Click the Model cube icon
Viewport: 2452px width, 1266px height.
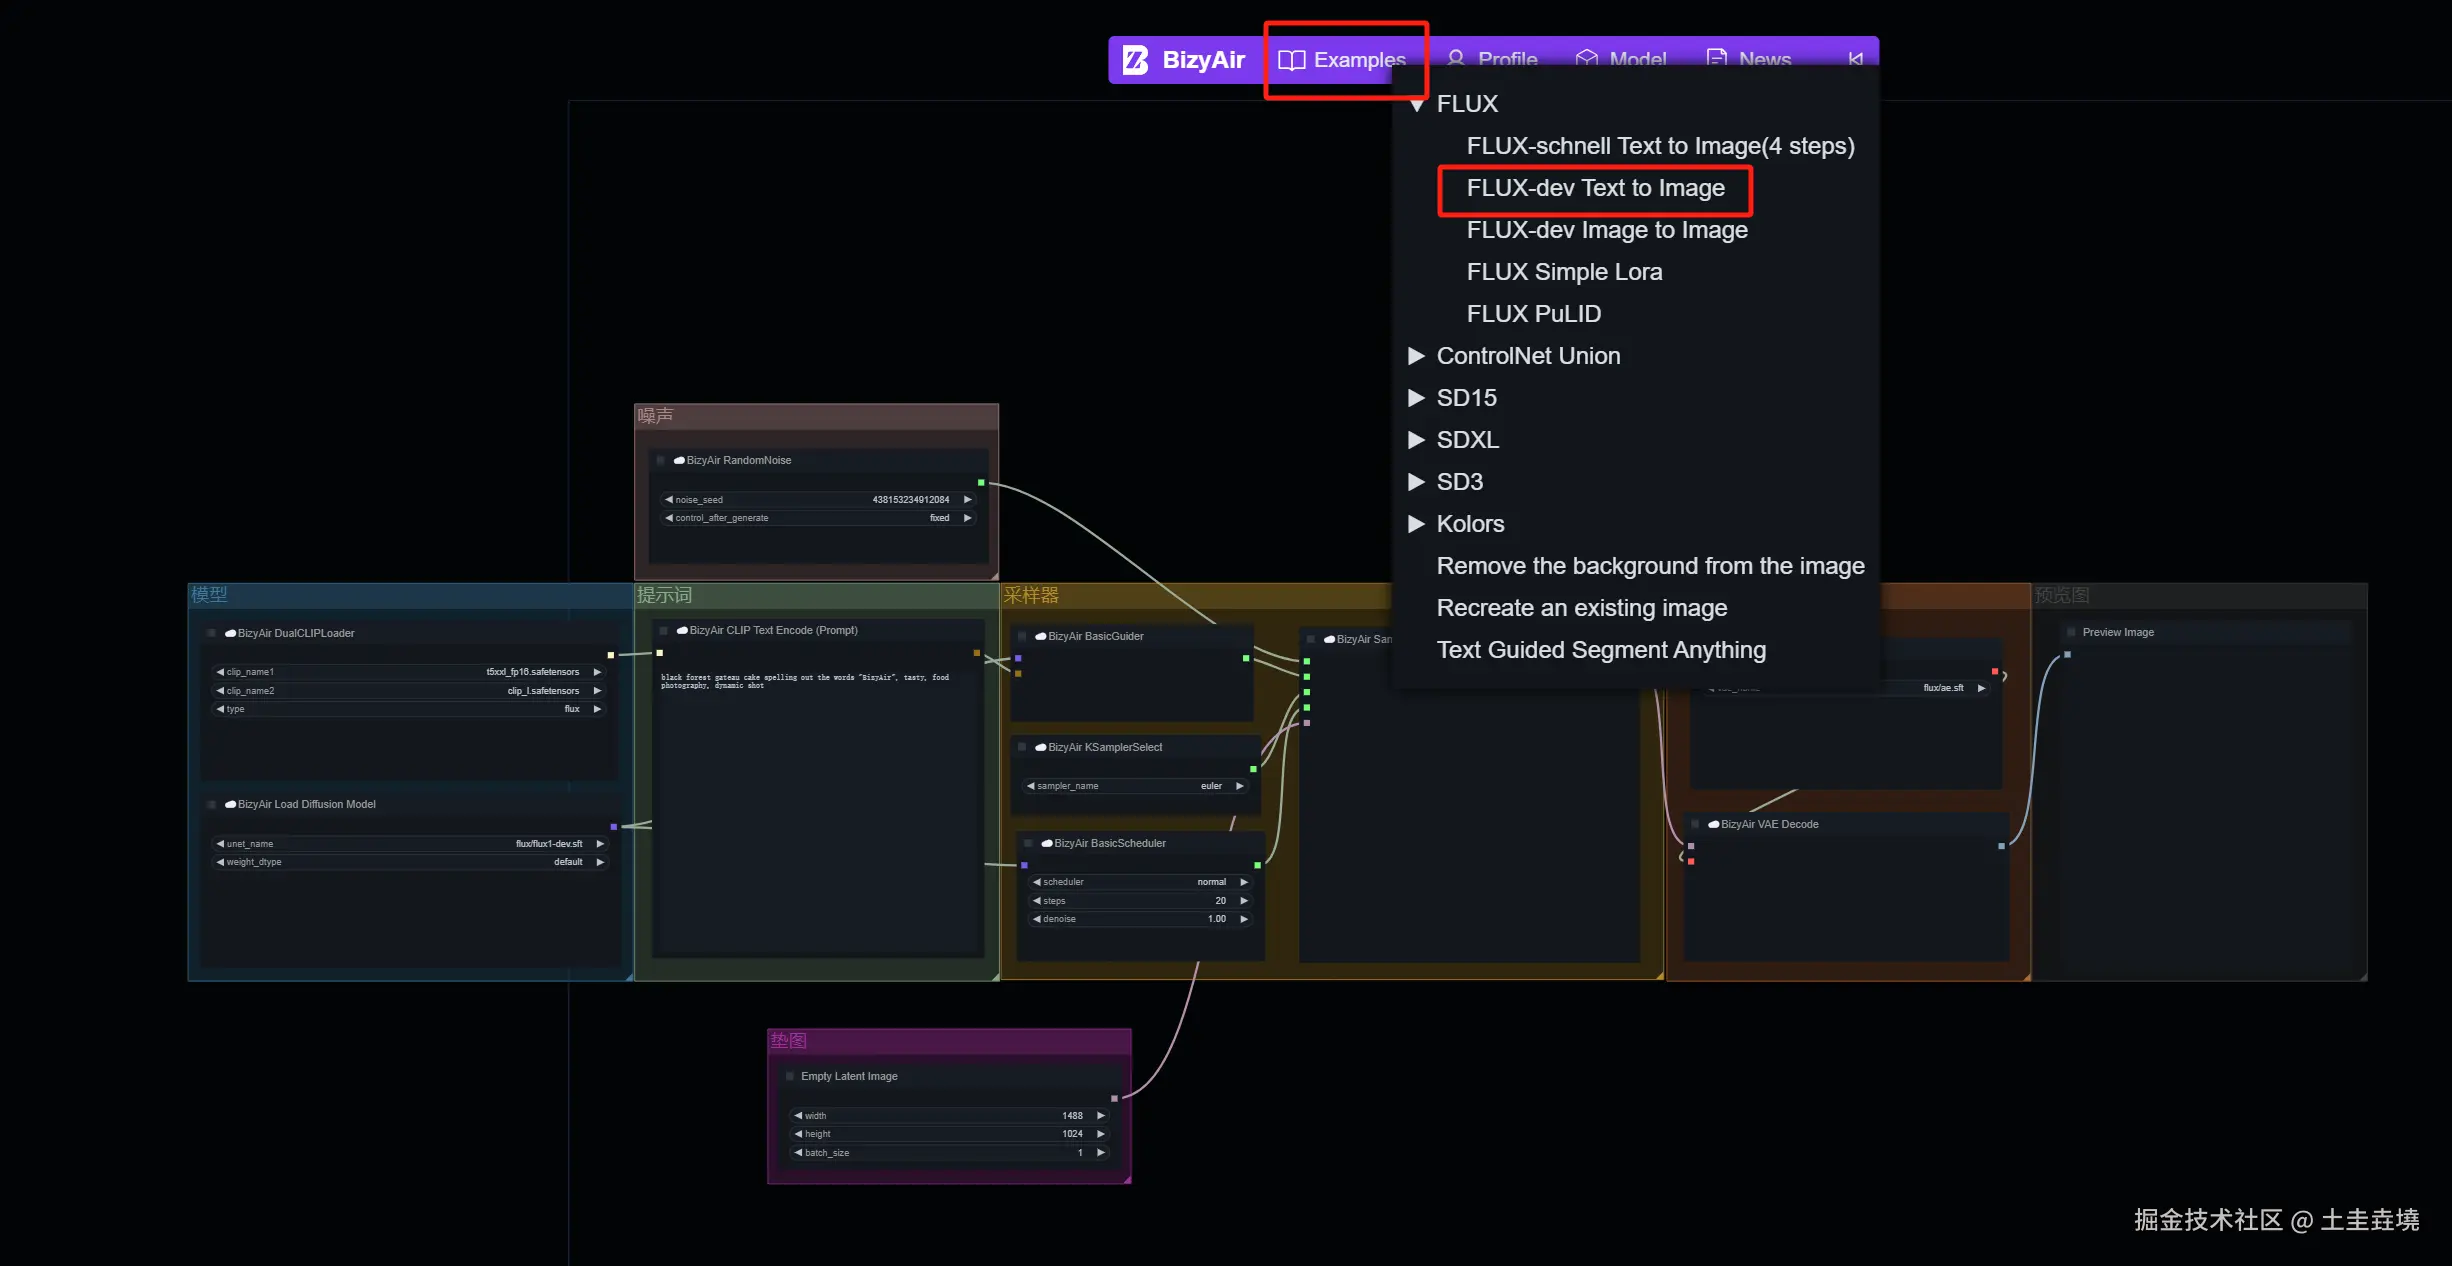click(x=1586, y=58)
